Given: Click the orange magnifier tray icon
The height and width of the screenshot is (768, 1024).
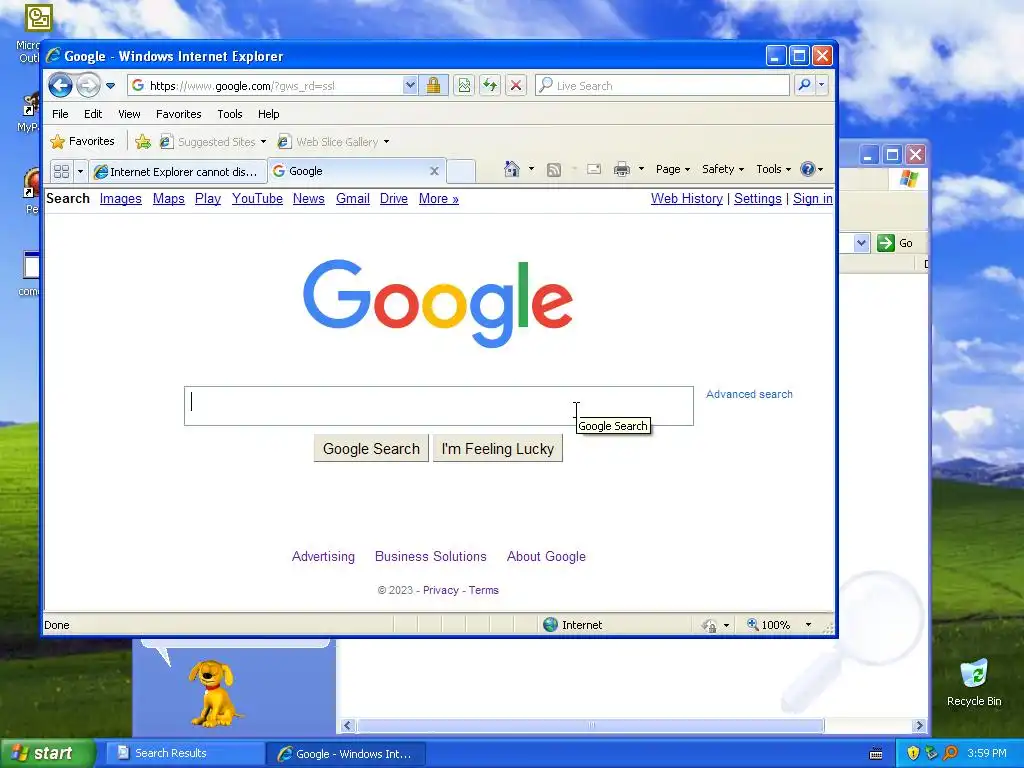Looking at the screenshot, I should [950, 753].
